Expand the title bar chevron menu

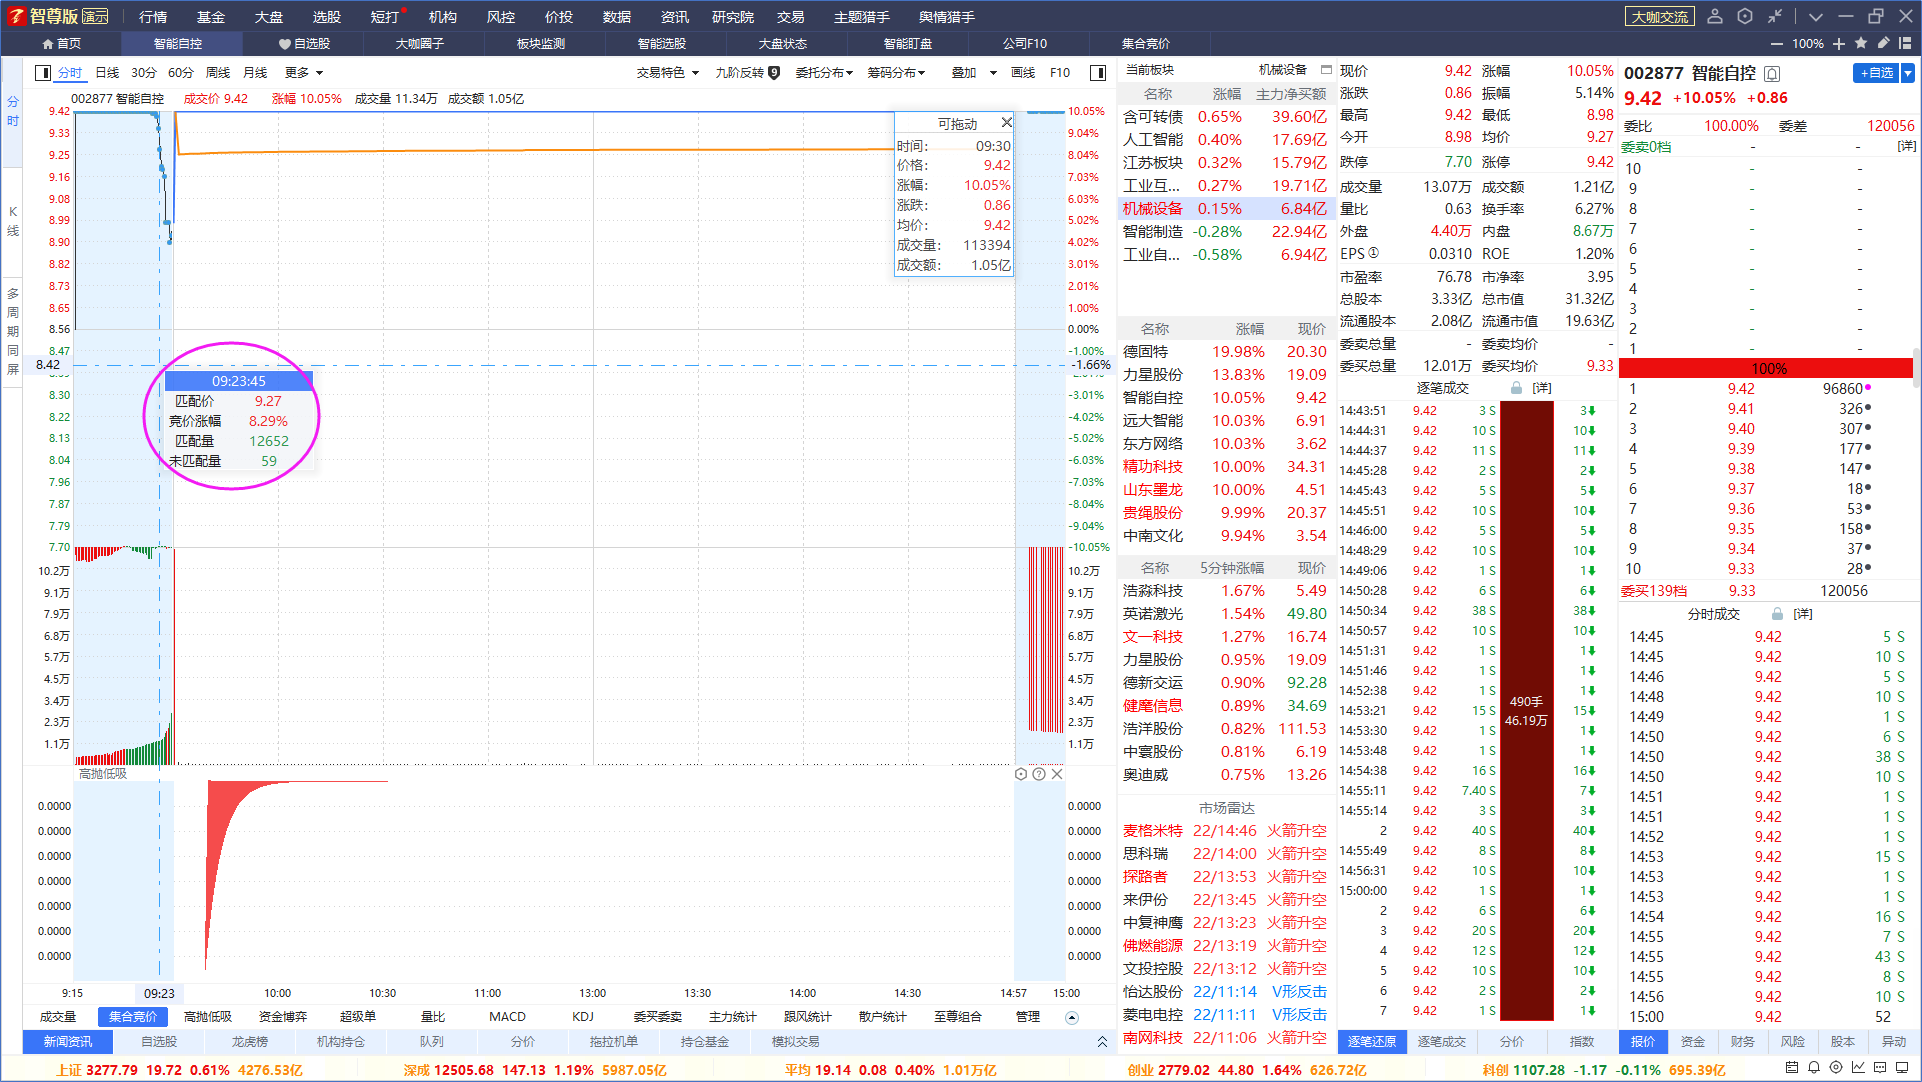[x=1816, y=16]
